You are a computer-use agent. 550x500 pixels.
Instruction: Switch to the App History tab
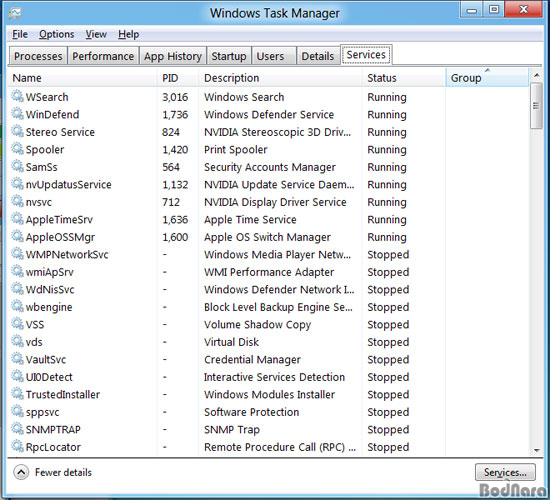pyautogui.click(x=173, y=56)
